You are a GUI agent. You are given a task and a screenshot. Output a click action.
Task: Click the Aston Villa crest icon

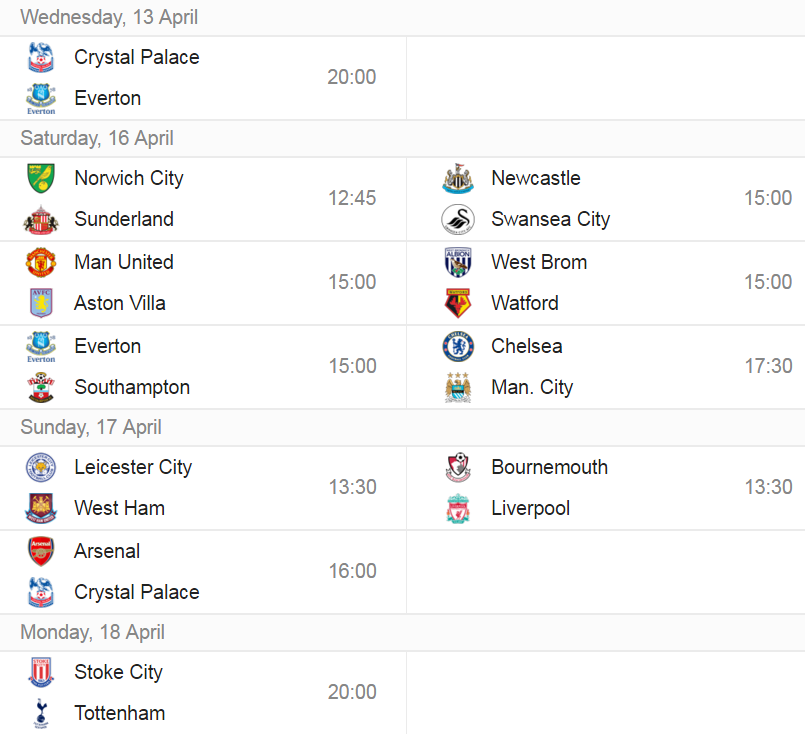(x=41, y=303)
